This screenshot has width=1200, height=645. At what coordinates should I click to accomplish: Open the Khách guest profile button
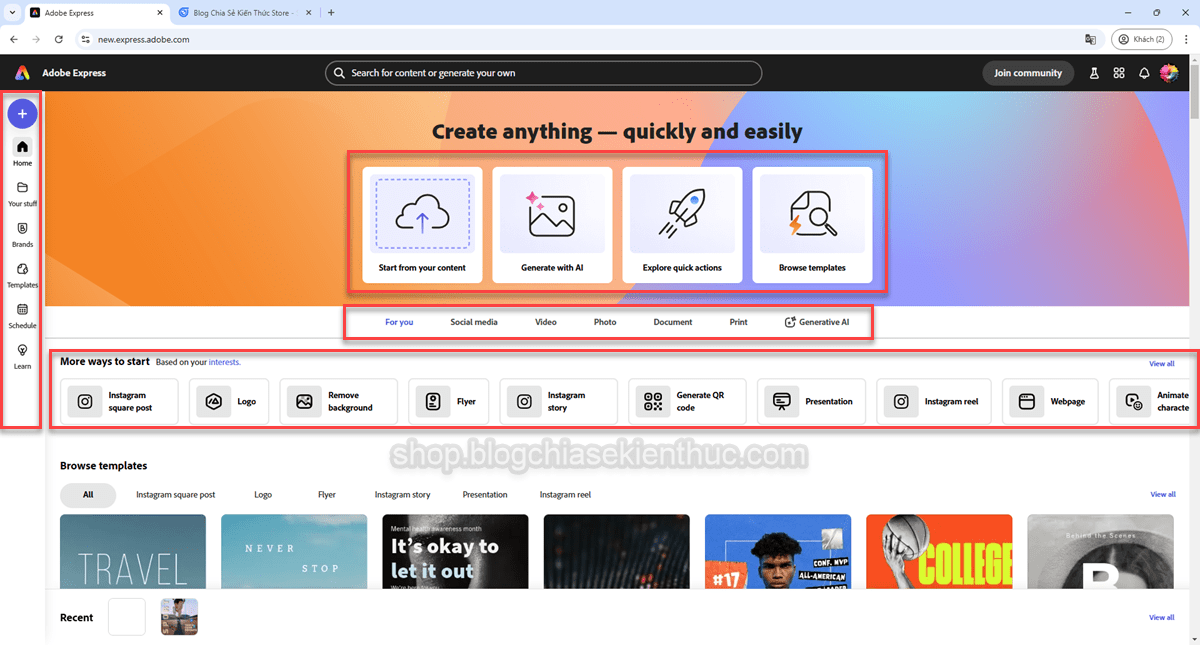click(x=1141, y=39)
